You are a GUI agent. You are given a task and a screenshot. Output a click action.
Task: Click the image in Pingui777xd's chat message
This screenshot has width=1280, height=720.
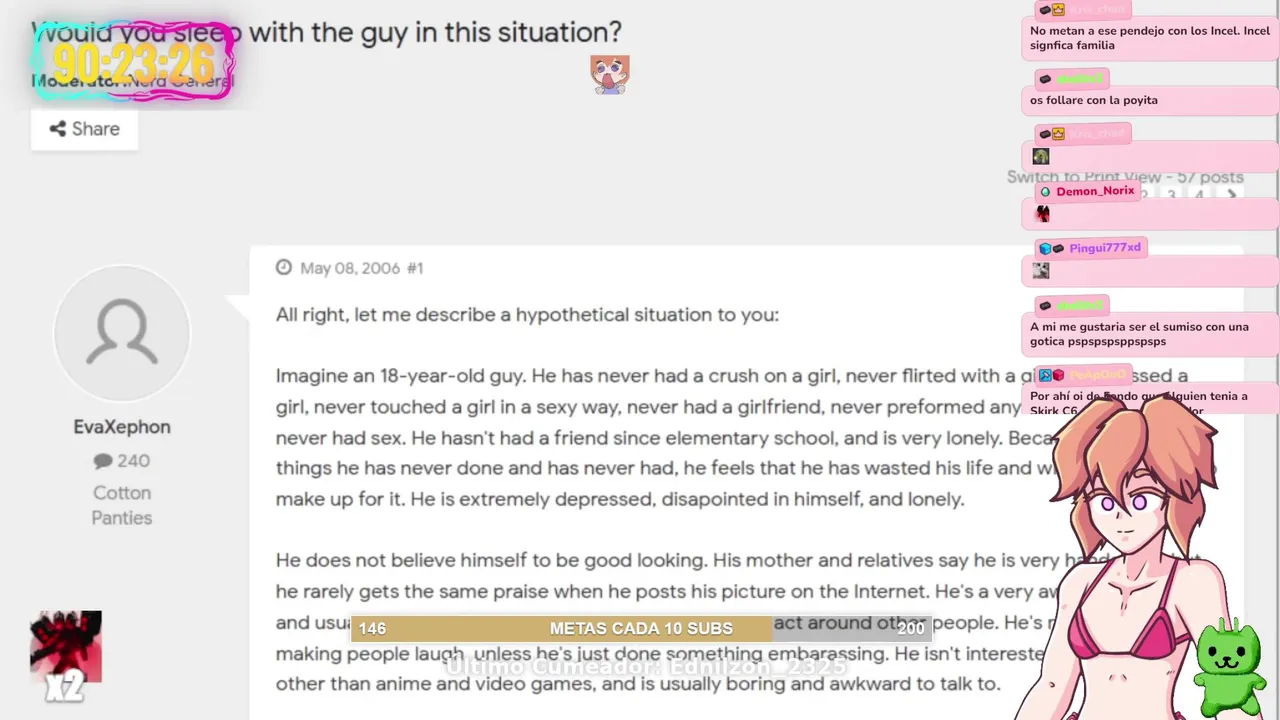1041,271
